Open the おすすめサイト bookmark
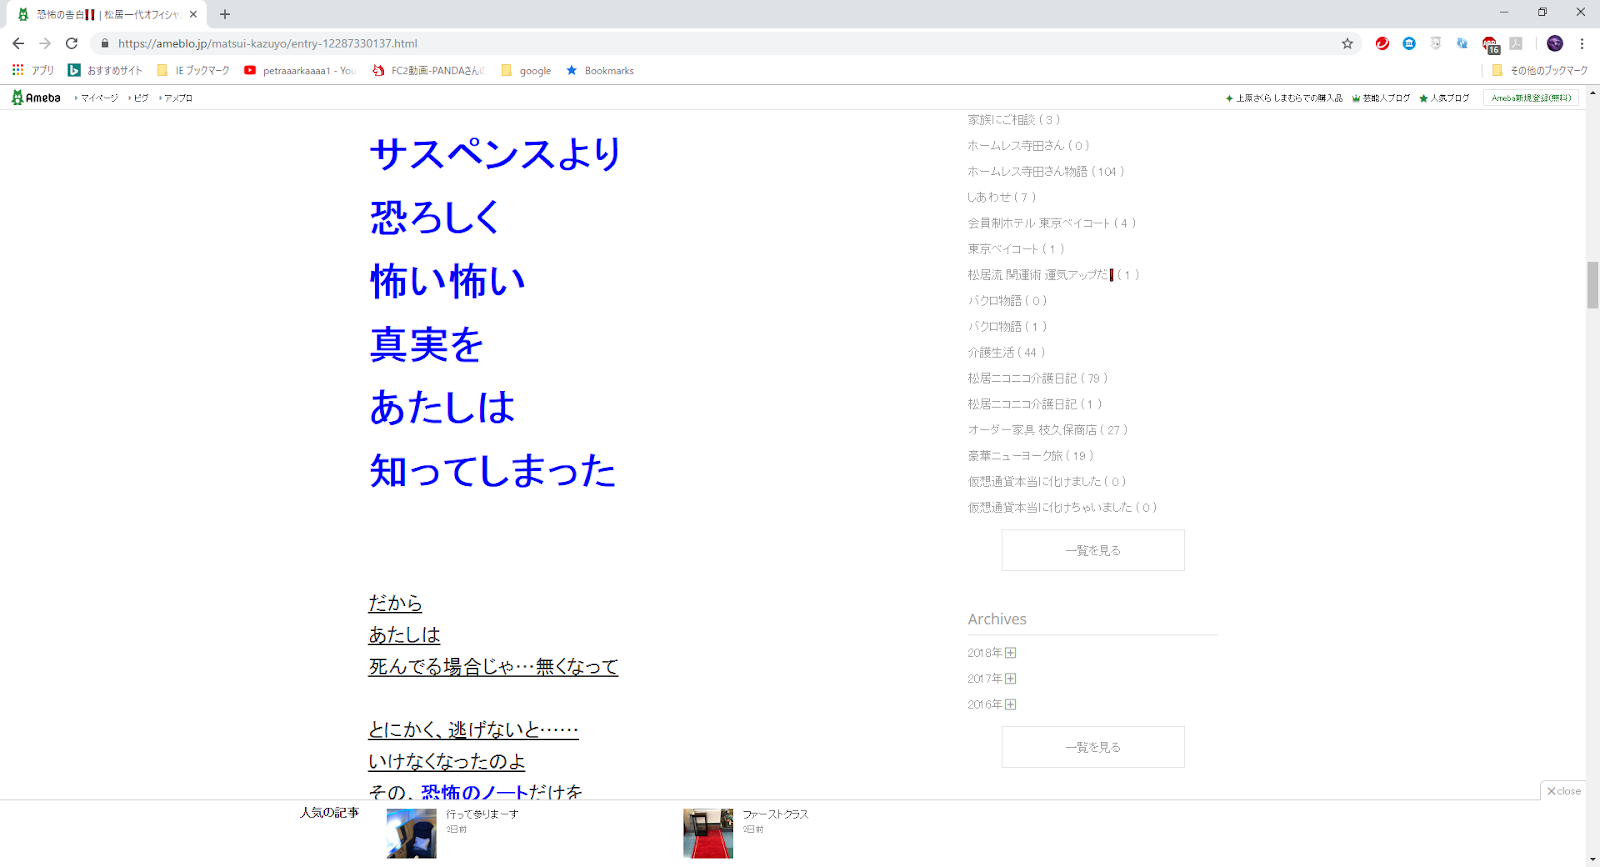The height and width of the screenshot is (867, 1600). [105, 70]
